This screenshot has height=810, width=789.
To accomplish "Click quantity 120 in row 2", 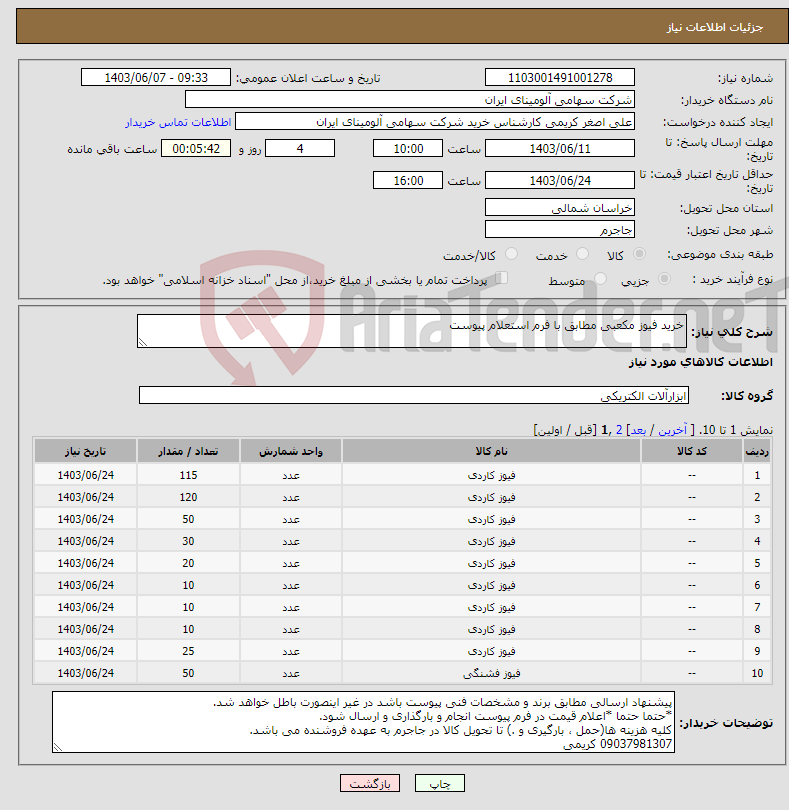I will coord(188,497).
